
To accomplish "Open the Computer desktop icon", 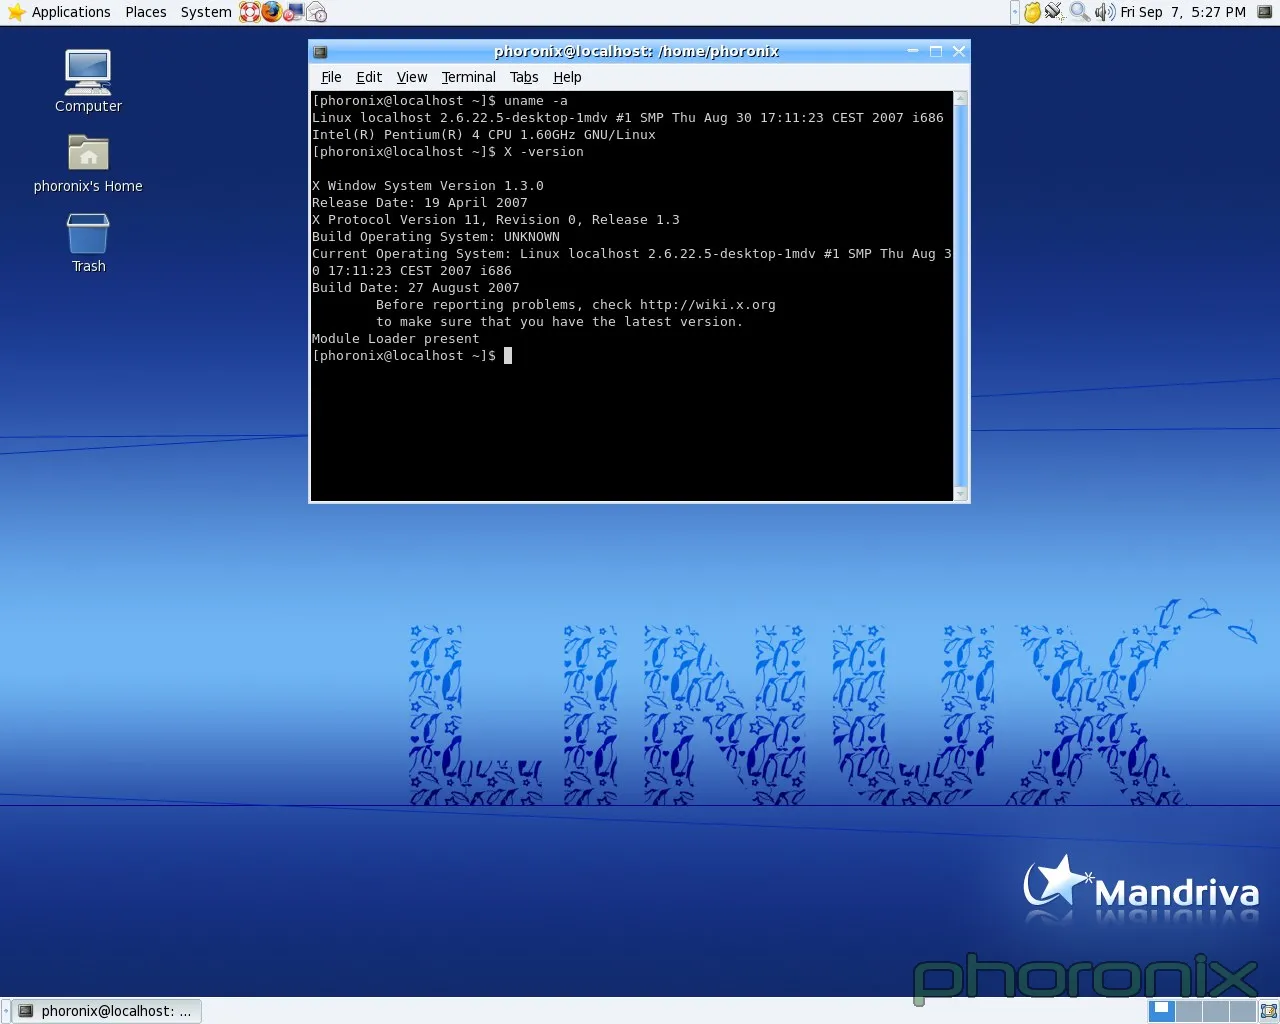I will pyautogui.click(x=88, y=73).
